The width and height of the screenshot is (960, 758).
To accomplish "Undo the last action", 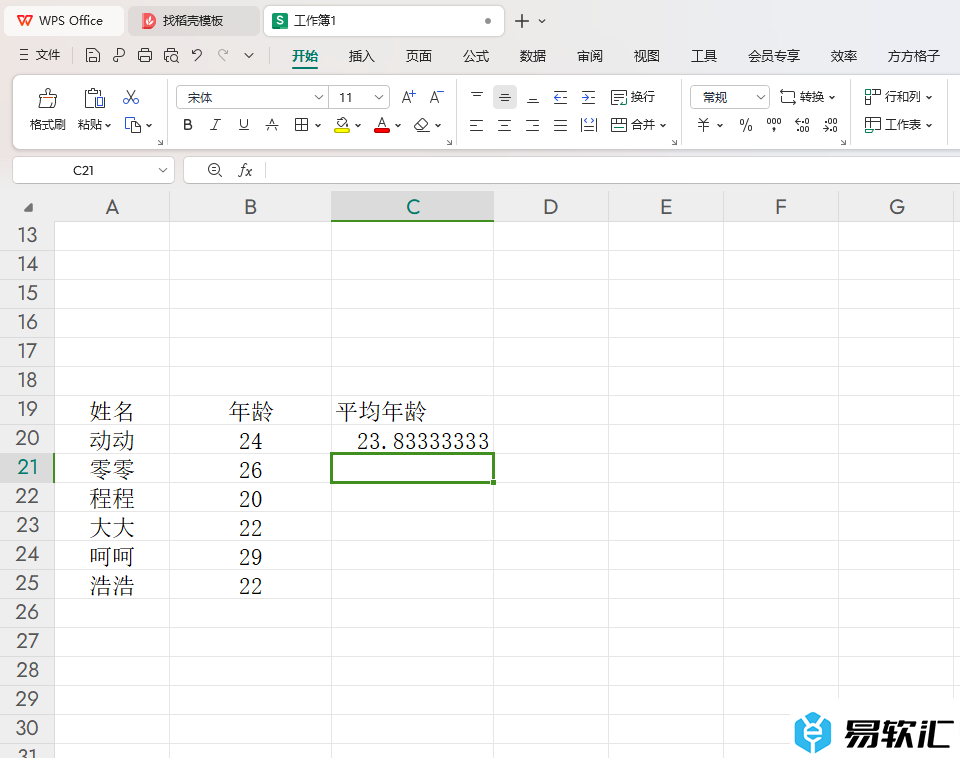I will (x=197, y=56).
